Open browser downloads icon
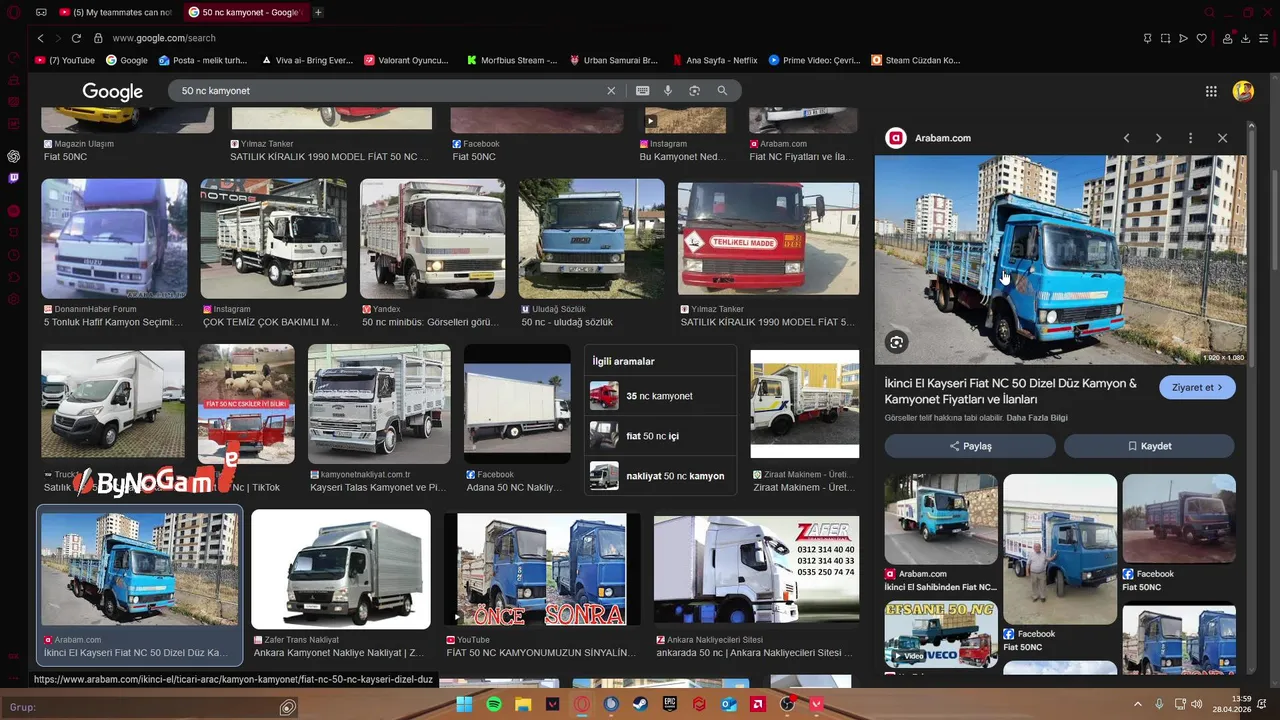 (1246, 38)
